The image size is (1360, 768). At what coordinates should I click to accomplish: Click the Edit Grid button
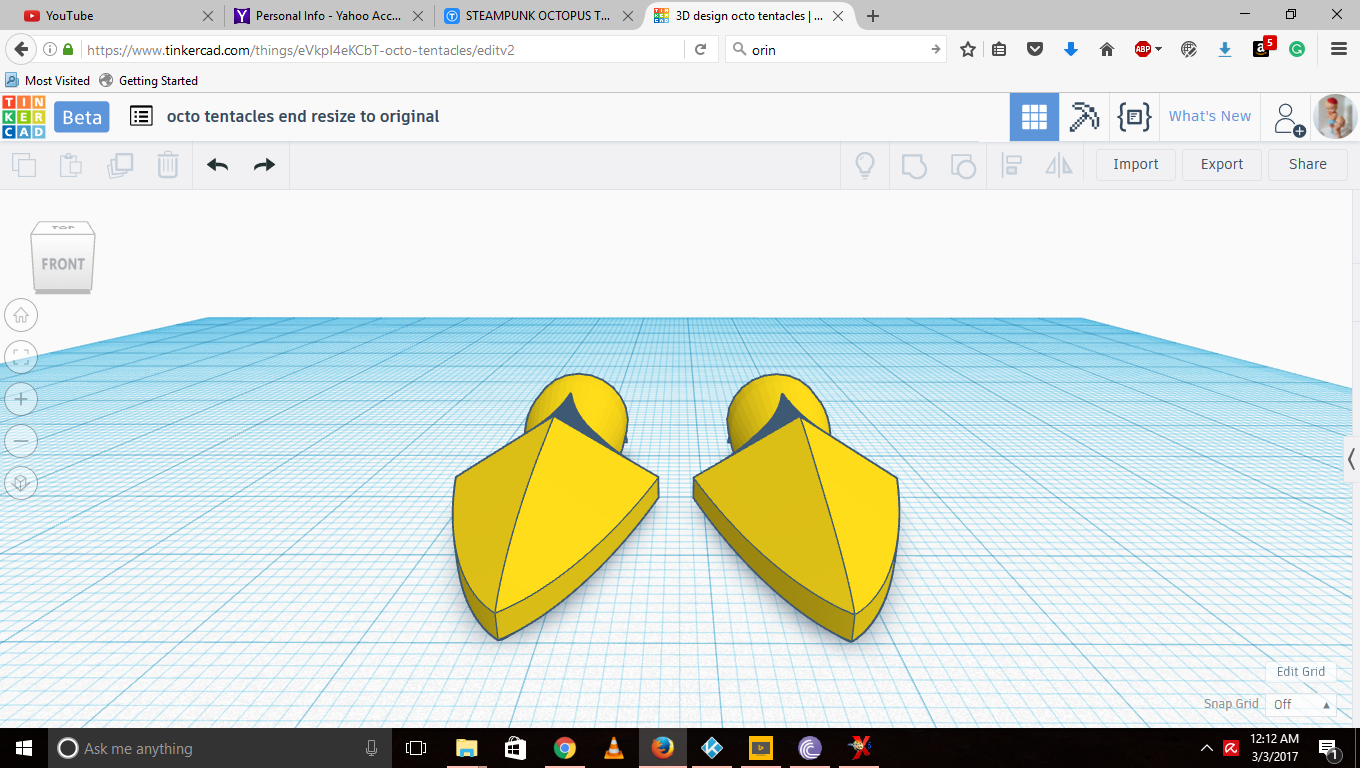coord(1300,672)
